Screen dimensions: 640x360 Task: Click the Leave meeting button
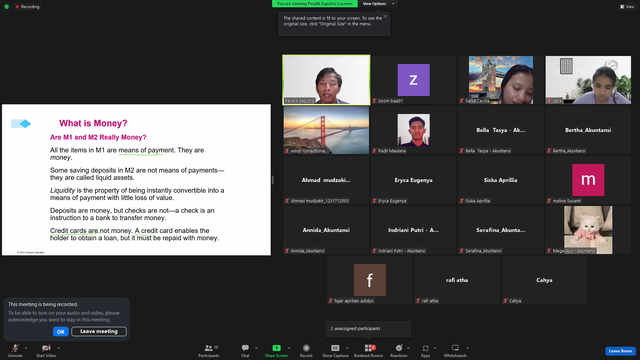point(99,331)
